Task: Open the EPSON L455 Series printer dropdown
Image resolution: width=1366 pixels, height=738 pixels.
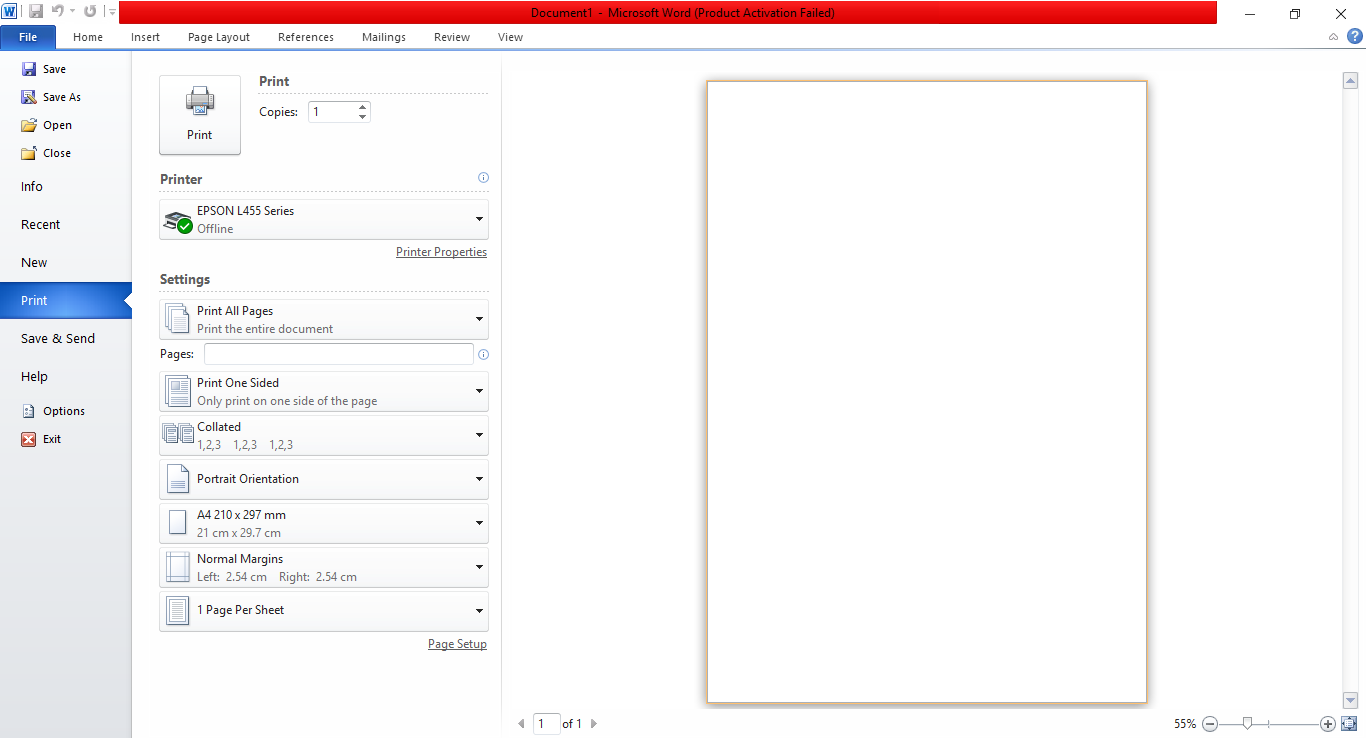Action: click(x=324, y=220)
